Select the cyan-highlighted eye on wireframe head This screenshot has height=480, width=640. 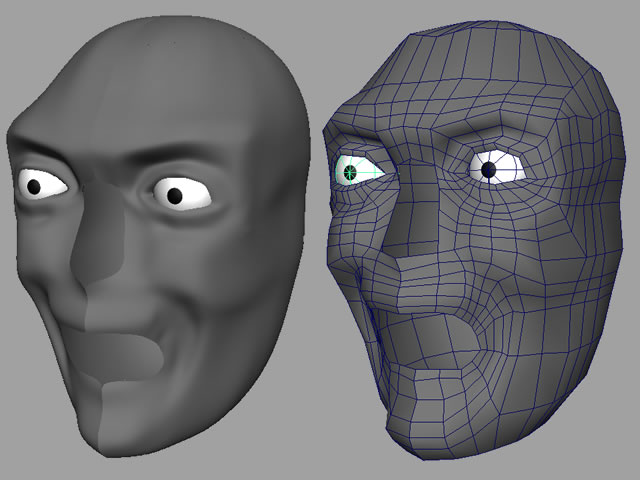click(359, 170)
